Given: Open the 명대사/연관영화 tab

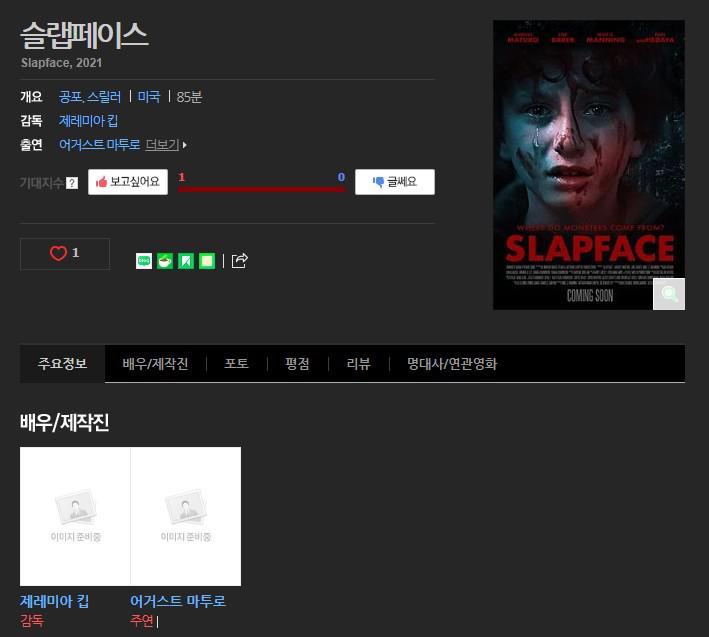Looking at the screenshot, I should (x=452, y=364).
